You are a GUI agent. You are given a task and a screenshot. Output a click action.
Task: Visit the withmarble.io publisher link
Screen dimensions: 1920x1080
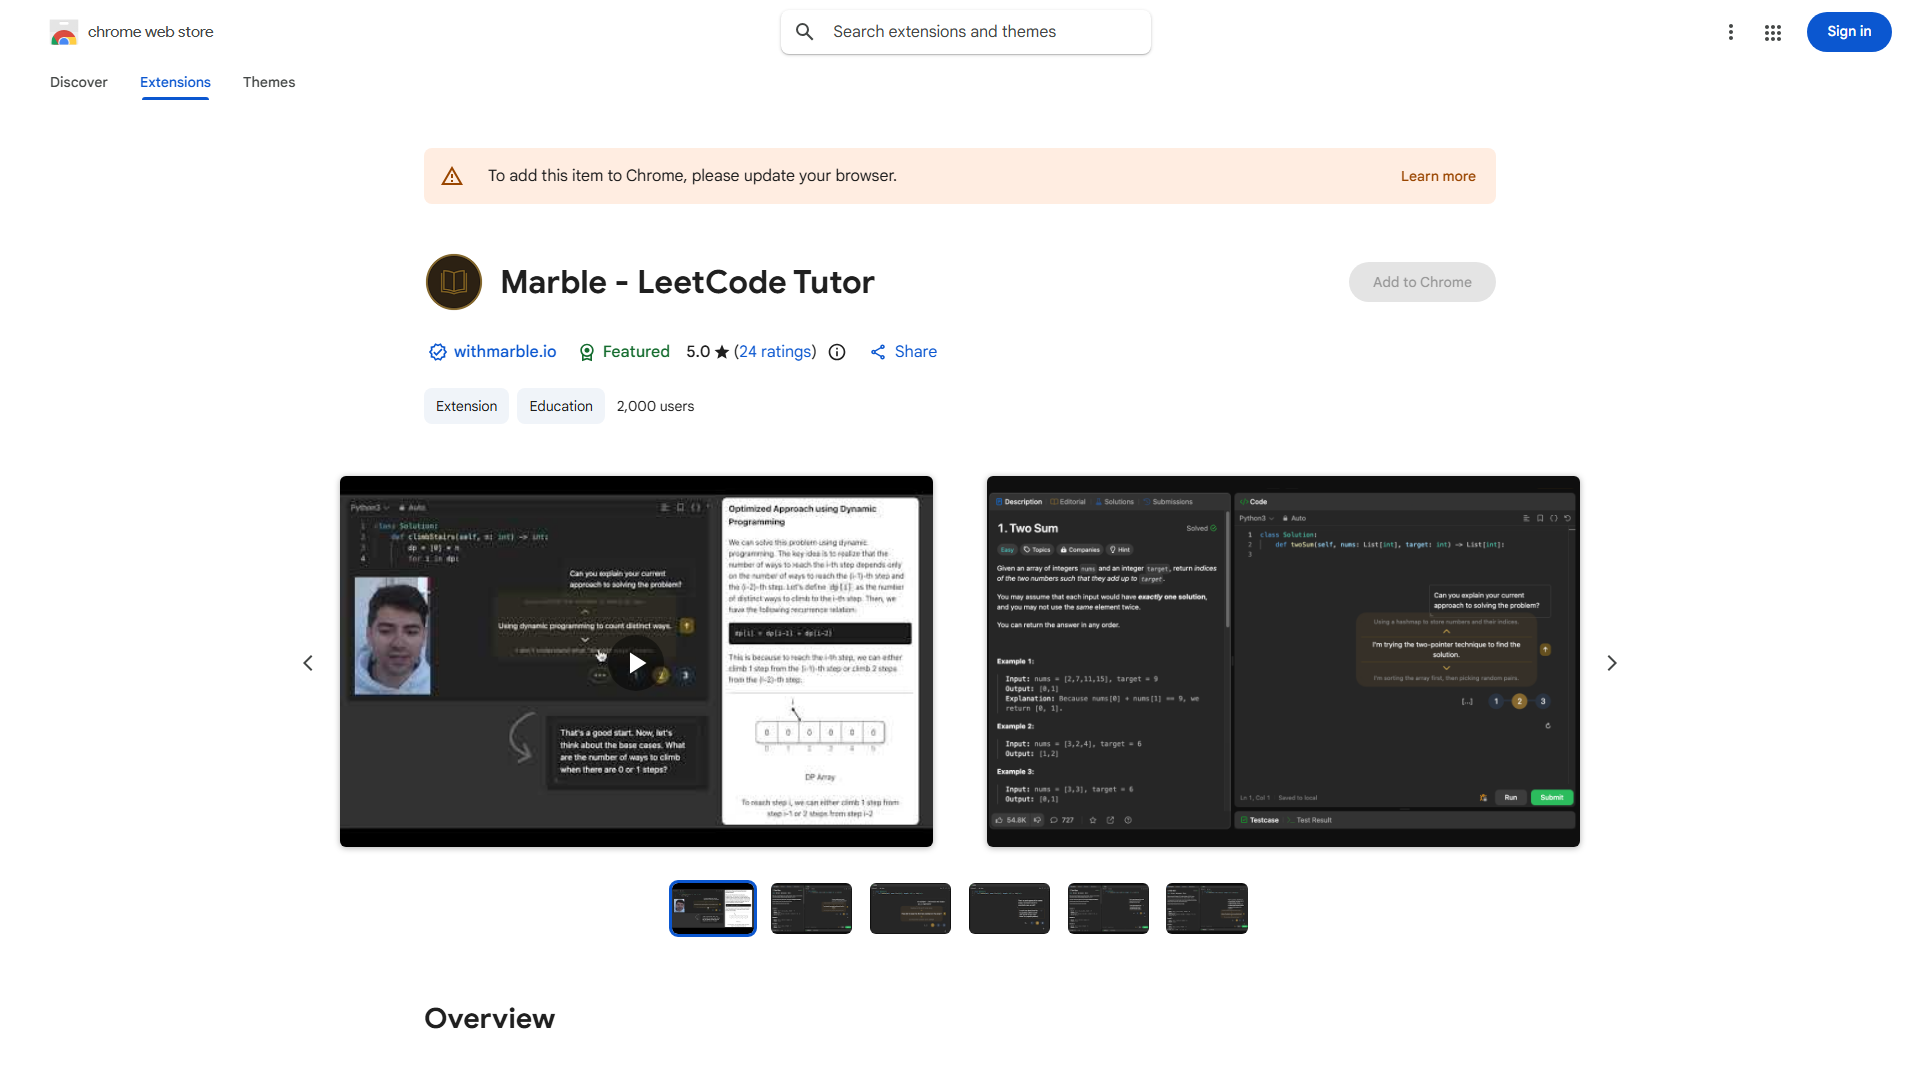(505, 352)
